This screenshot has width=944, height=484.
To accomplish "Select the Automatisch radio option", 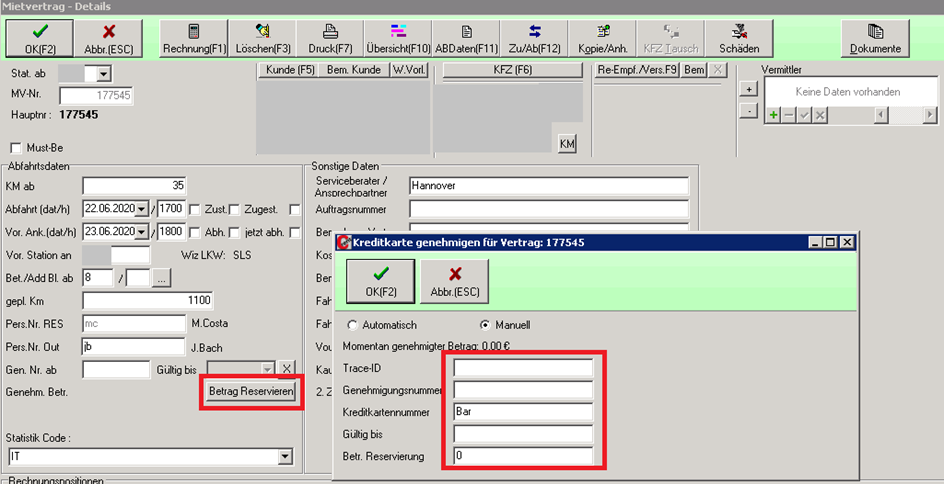I will tap(352, 325).
